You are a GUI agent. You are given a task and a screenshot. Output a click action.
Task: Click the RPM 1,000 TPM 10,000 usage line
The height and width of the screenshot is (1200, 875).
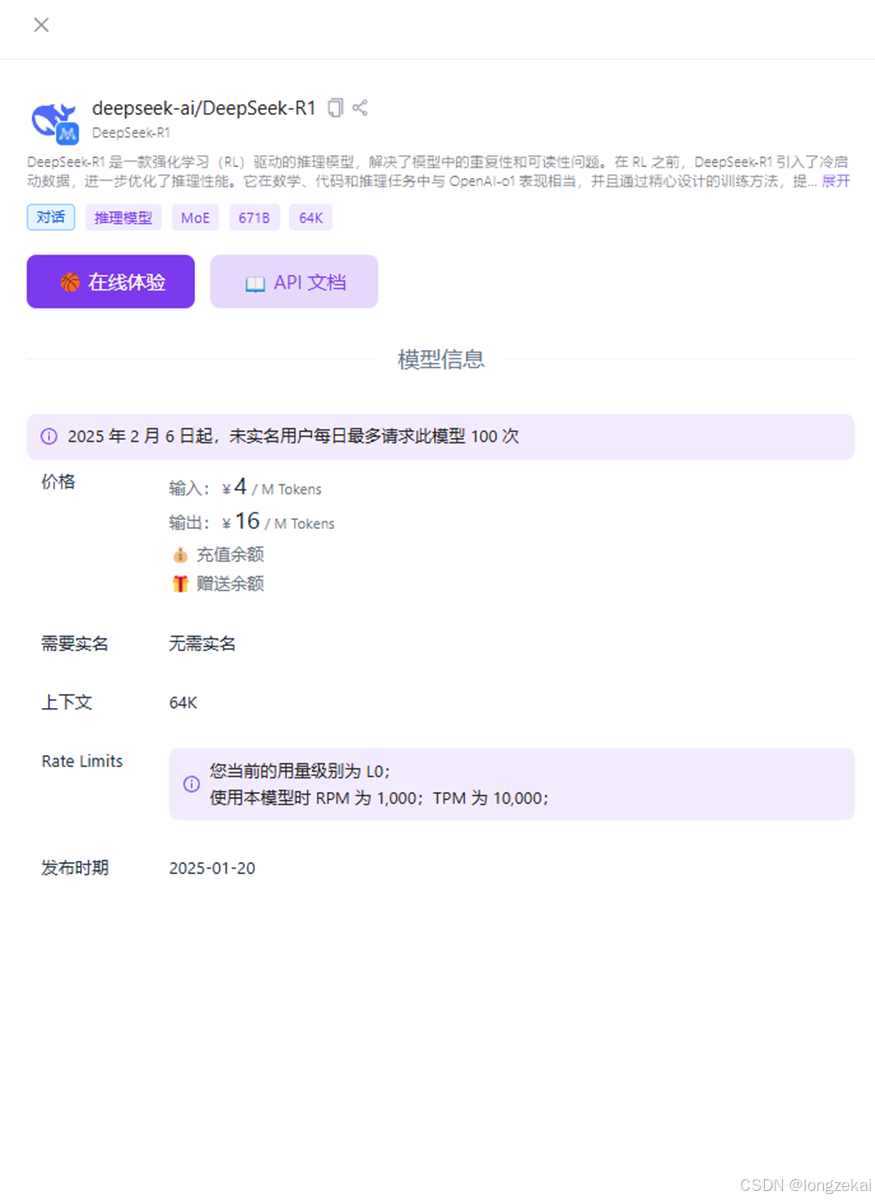pos(380,798)
